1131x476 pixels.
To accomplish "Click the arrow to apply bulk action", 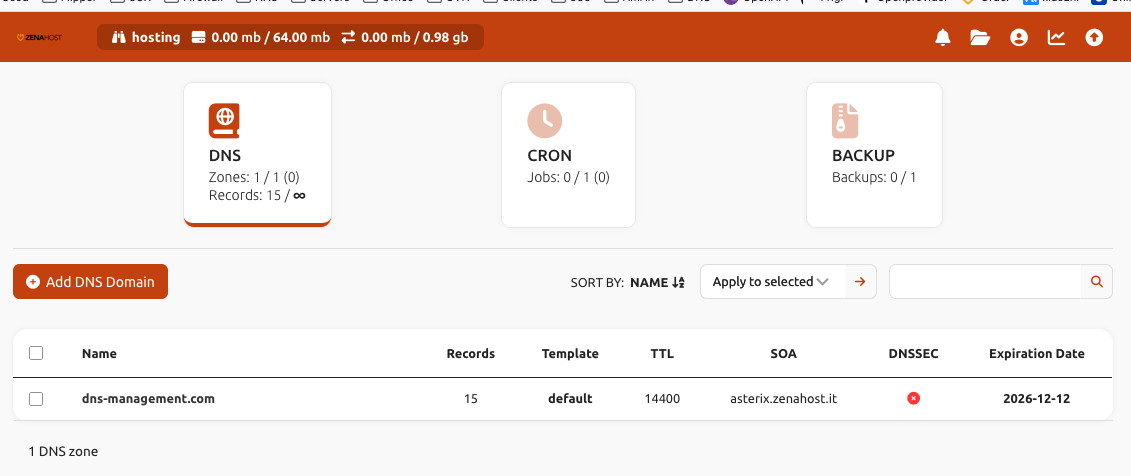I will [860, 281].
